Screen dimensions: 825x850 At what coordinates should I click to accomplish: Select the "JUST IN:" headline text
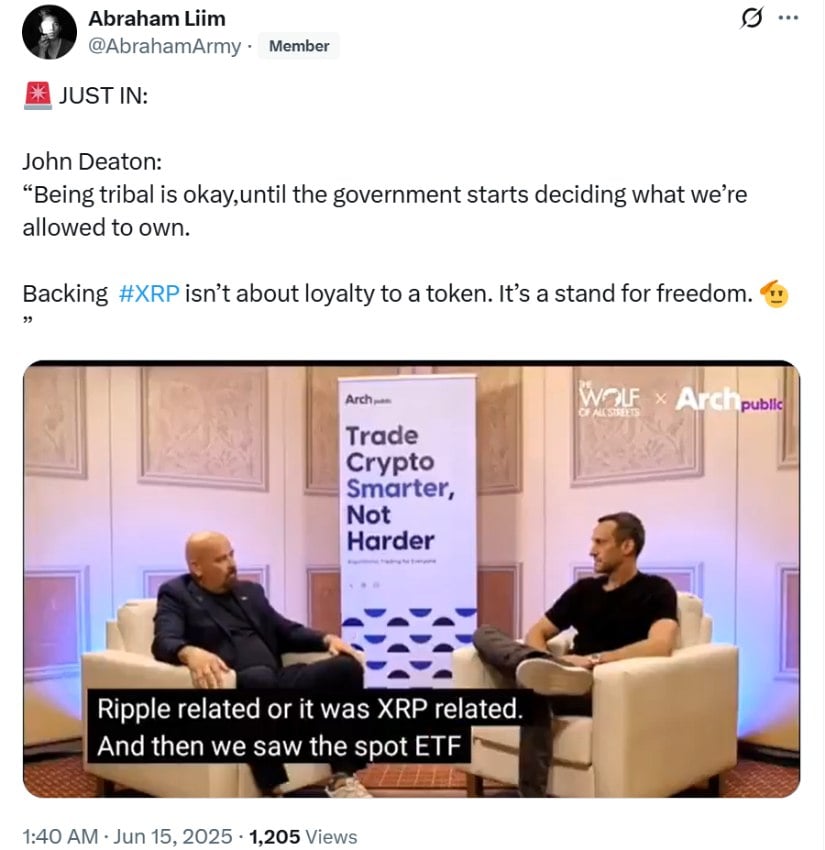(x=104, y=96)
